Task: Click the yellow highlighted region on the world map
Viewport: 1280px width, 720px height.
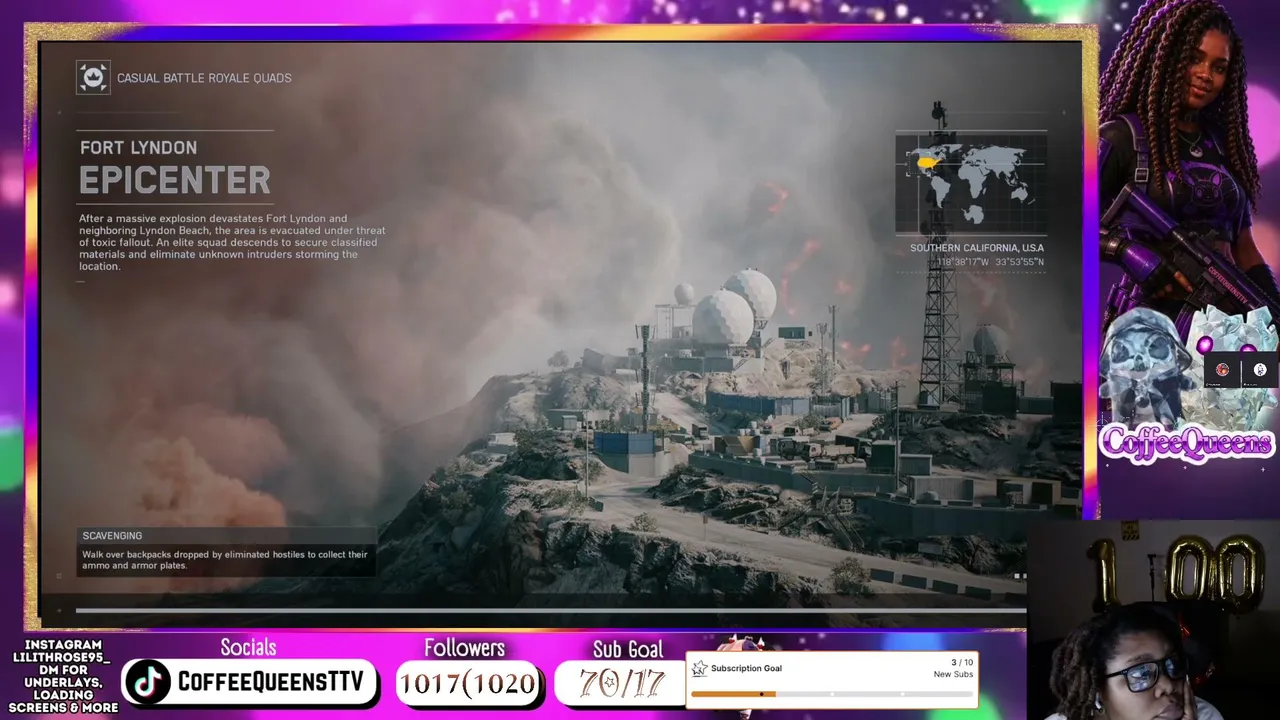Action: [927, 162]
